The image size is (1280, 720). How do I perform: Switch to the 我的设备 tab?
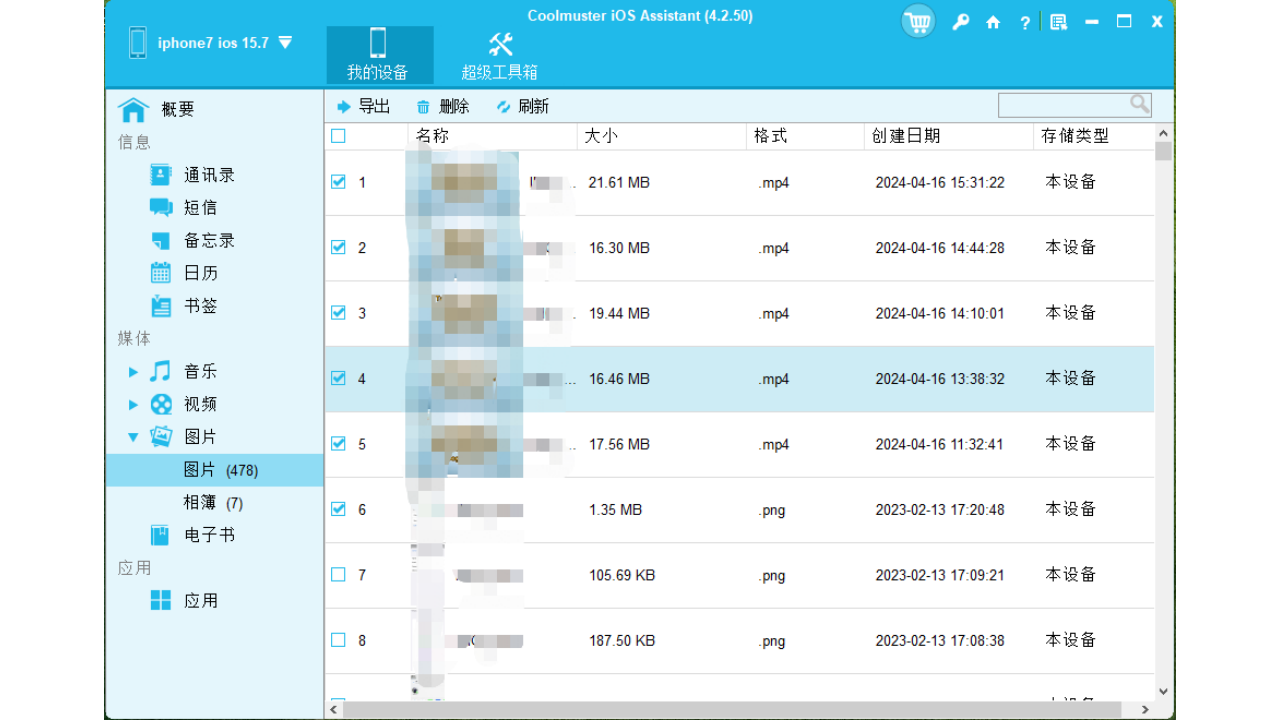(378, 55)
